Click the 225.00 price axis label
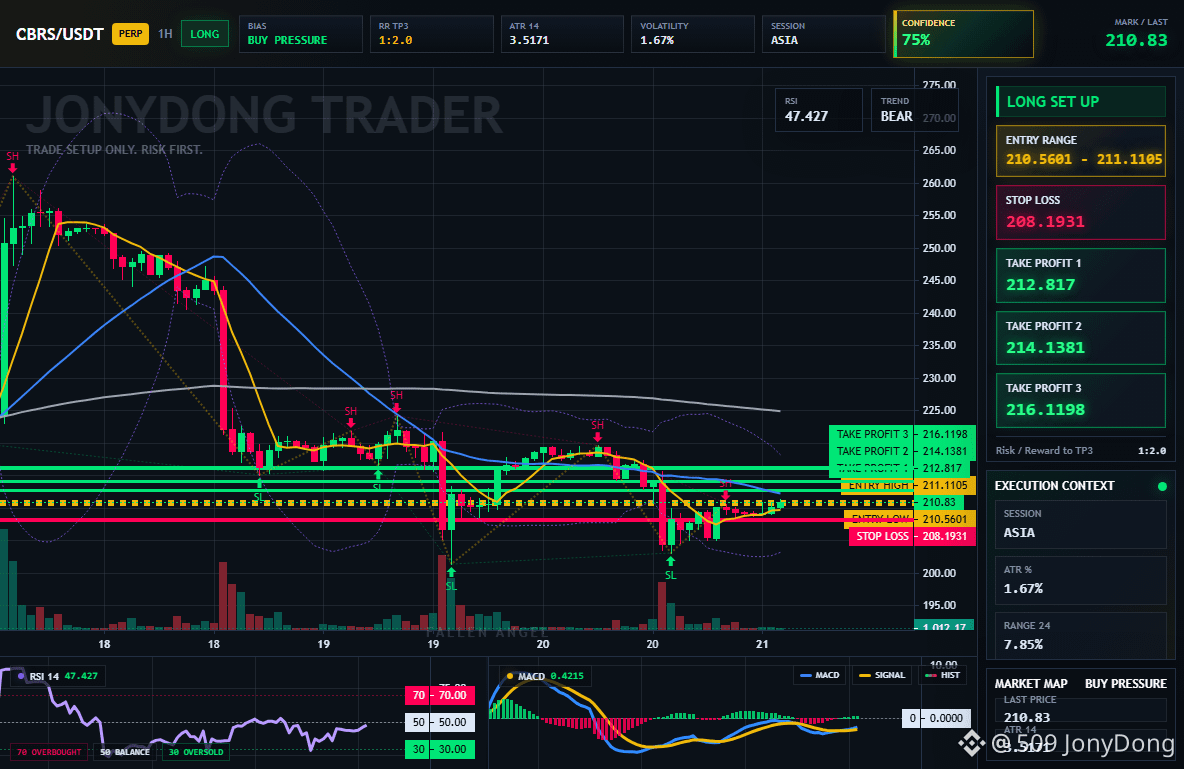 click(939, 410)
